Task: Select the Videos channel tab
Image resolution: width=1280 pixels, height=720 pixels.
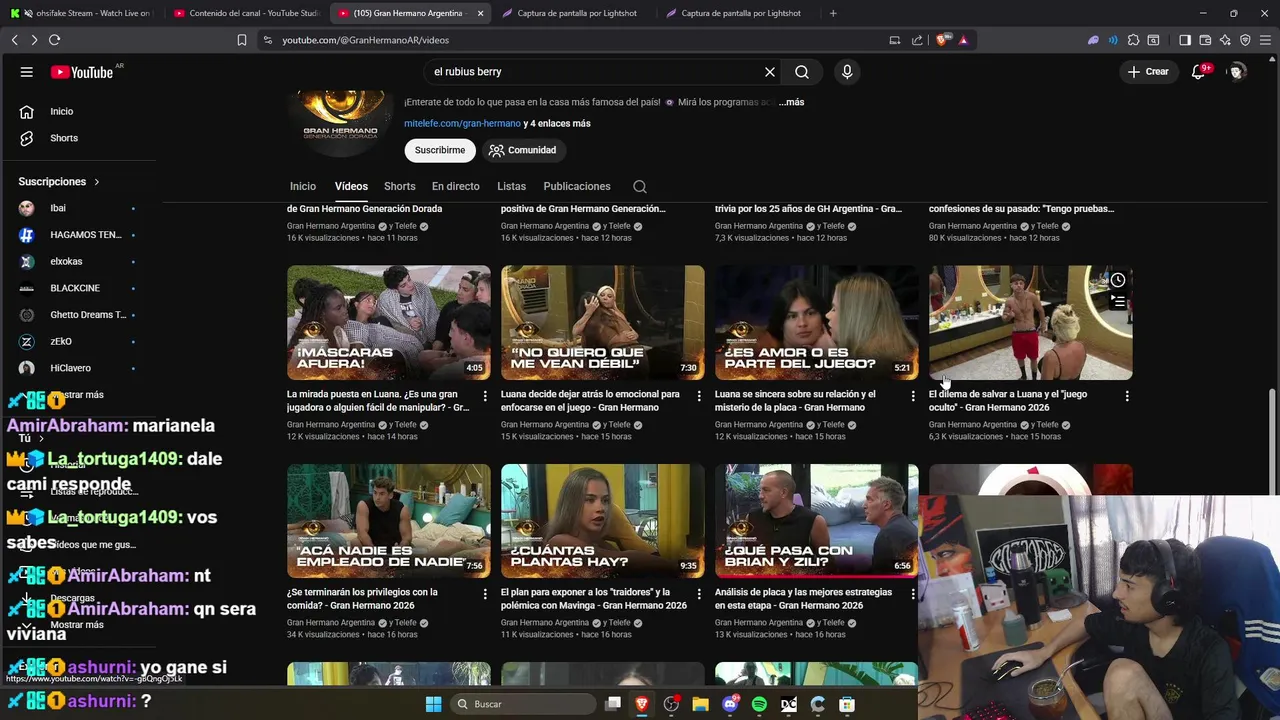Action: 351,186
